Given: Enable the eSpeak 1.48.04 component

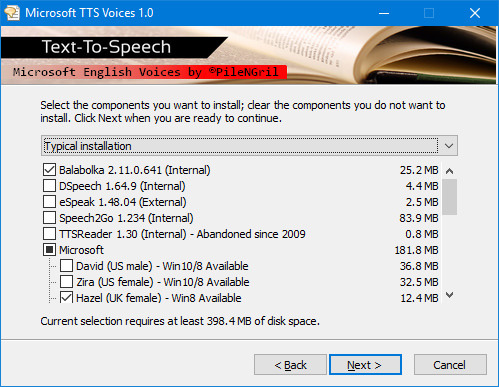Looking at the screenshot, I should click(49, 202).
